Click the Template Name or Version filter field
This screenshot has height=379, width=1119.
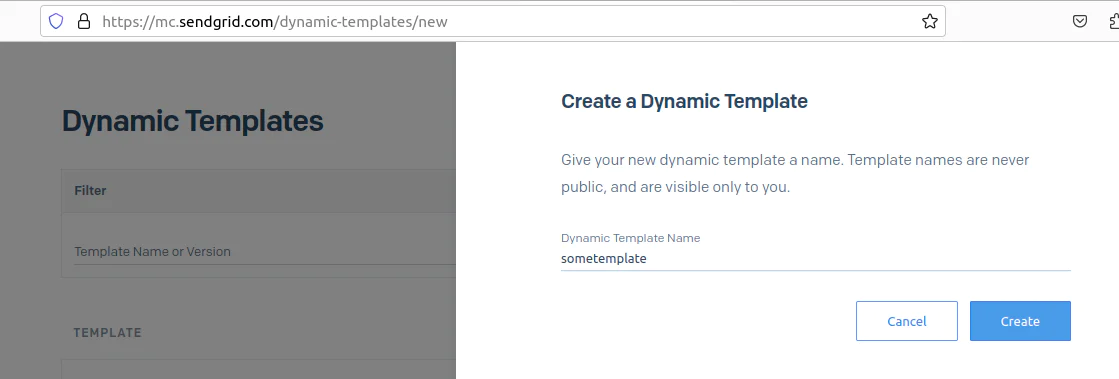264,252
